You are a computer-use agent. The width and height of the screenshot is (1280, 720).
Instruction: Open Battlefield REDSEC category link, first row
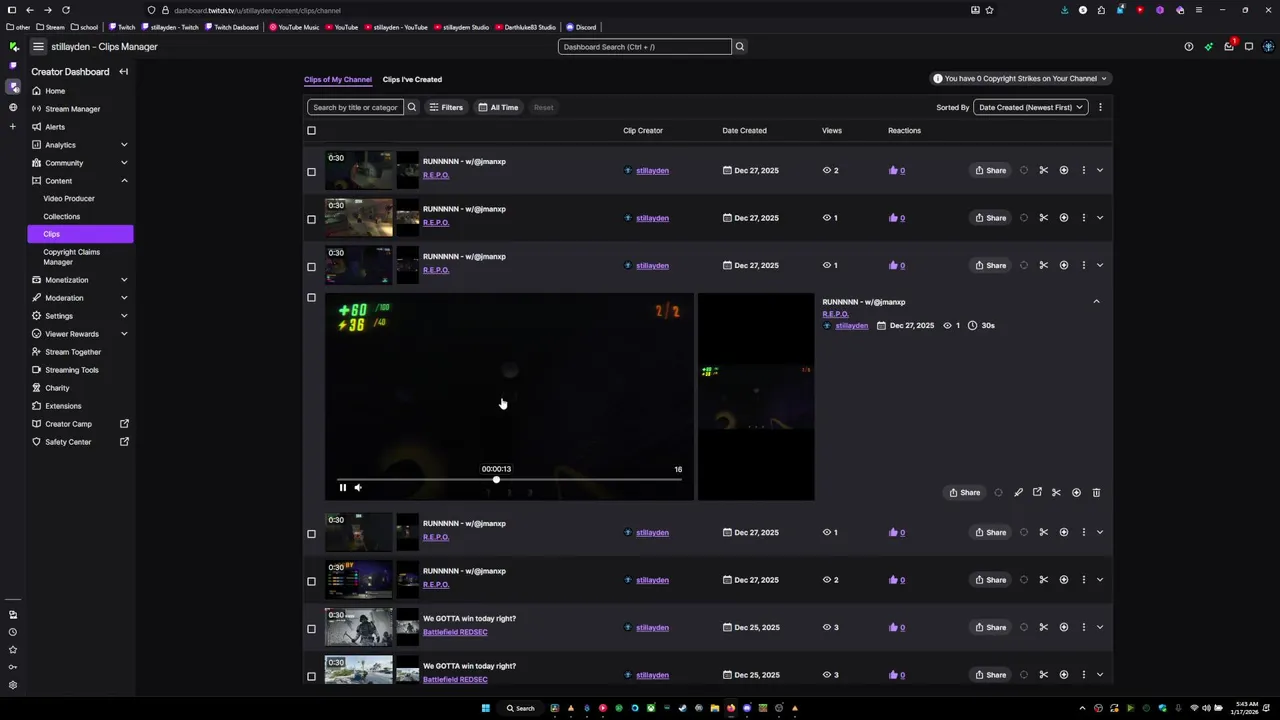pyautogui.click(x=455, y=632)
